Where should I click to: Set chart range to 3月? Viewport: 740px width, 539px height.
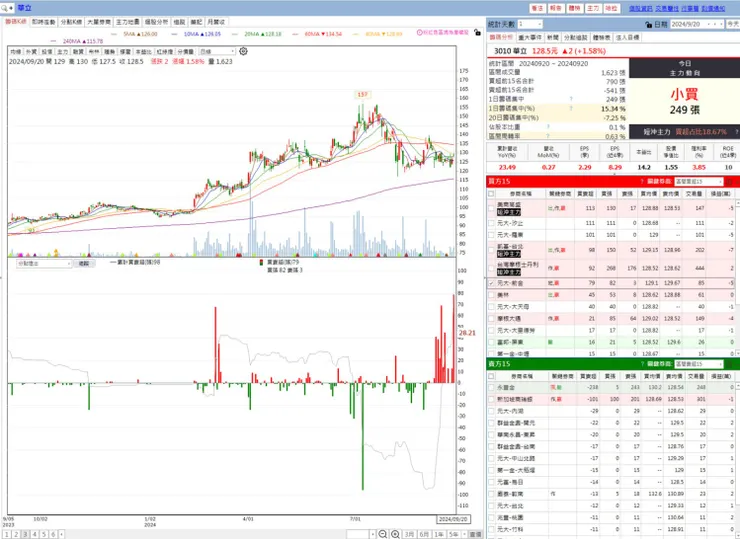[409, 534]
